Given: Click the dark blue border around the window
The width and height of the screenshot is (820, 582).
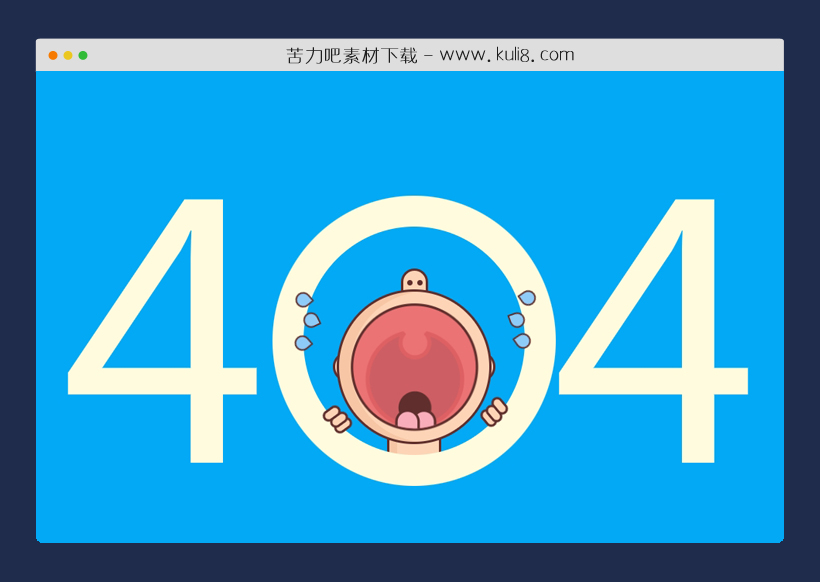Looking at the screenshot, I should 18,290.
